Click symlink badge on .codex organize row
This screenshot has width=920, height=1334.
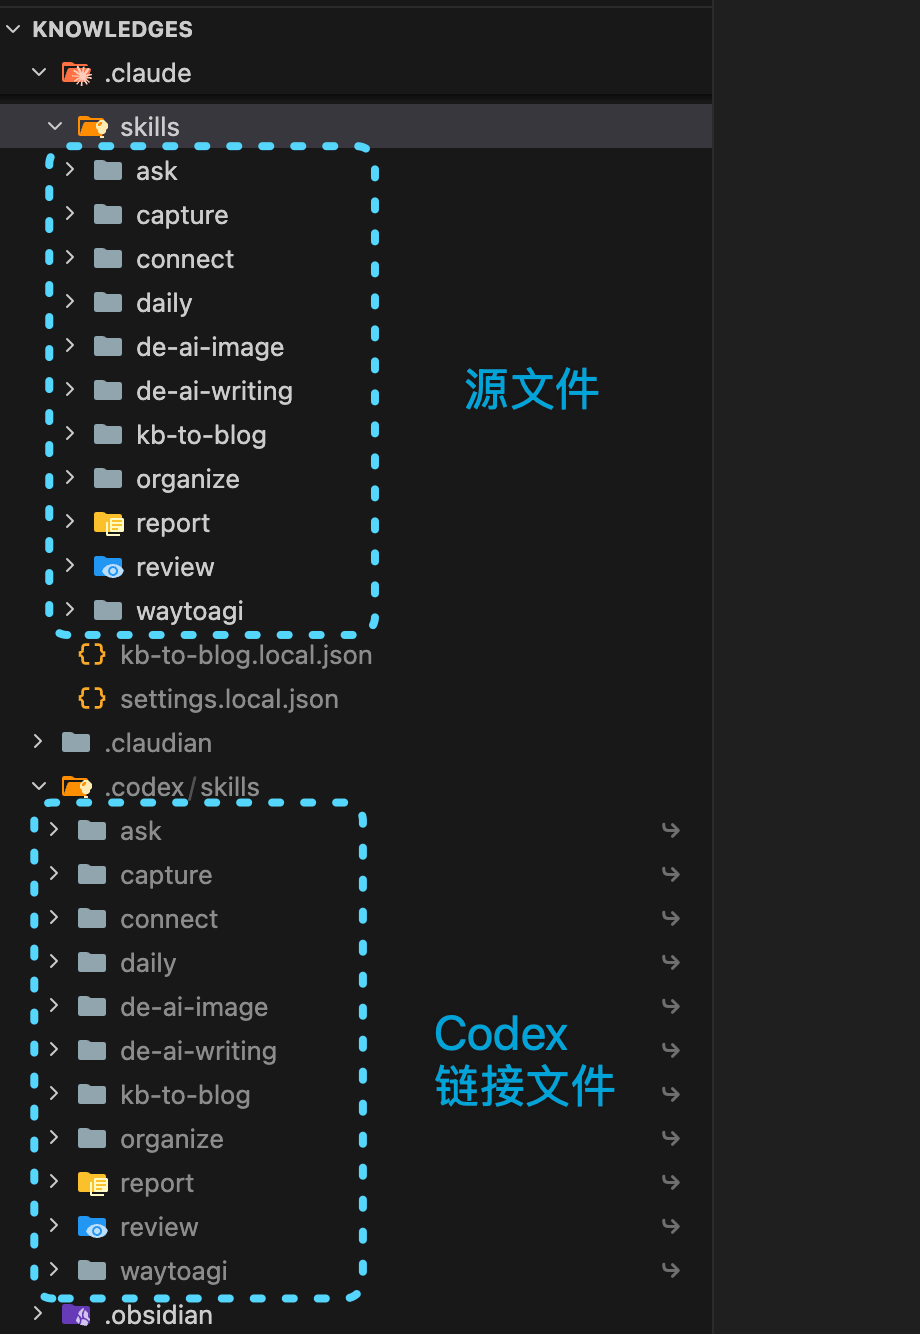pyautogui.click(x=671, y=1138)
